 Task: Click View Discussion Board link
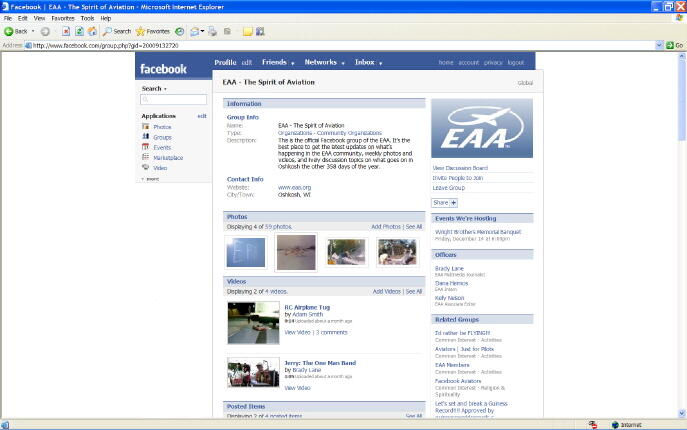(x=460, y=168)
